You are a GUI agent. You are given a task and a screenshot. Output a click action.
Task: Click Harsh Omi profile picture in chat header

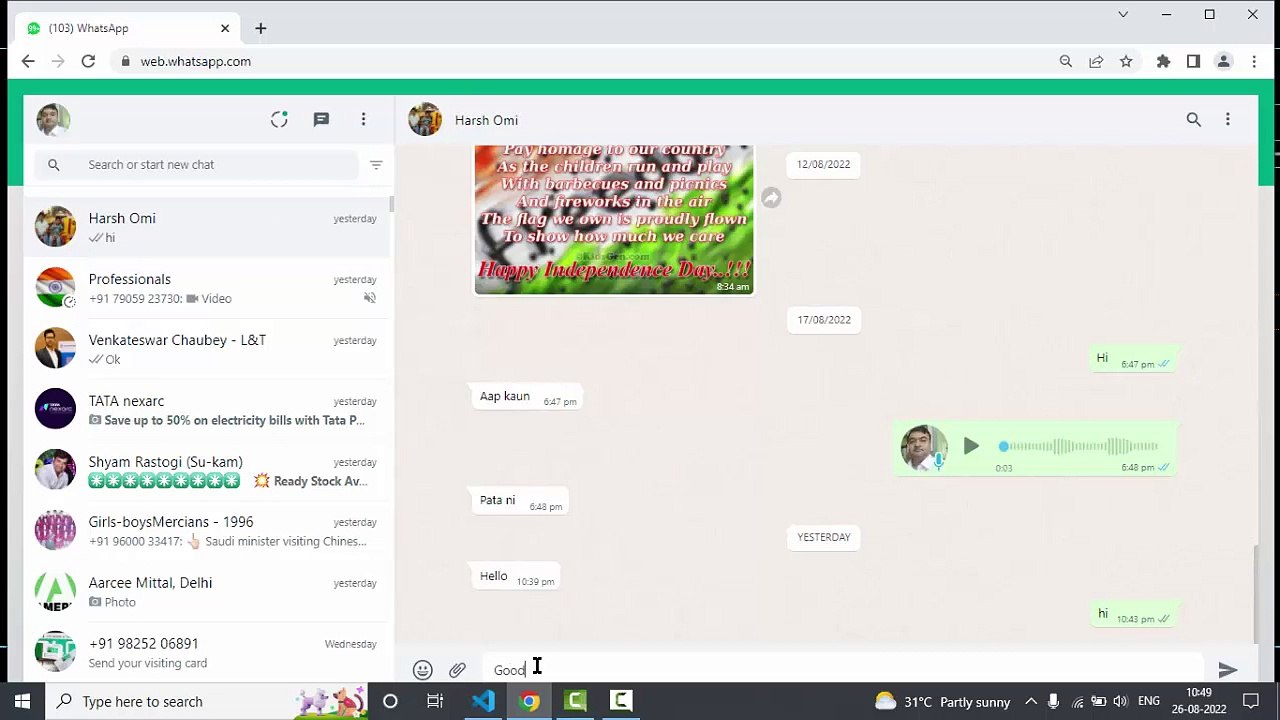point(425,119)
